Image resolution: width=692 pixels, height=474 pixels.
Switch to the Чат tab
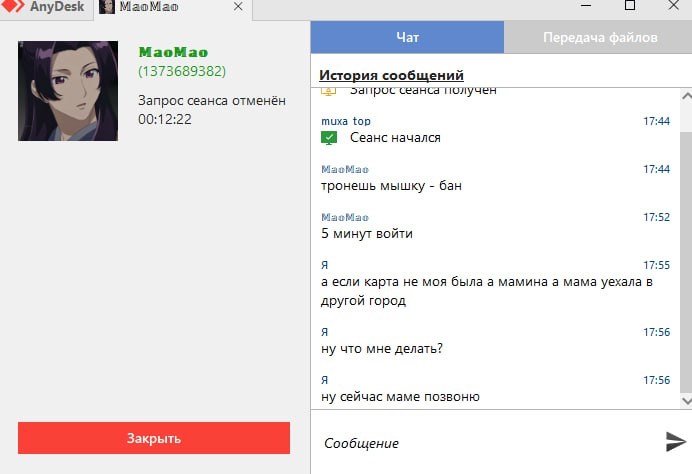pyautogui.click(x=407, y=37)
